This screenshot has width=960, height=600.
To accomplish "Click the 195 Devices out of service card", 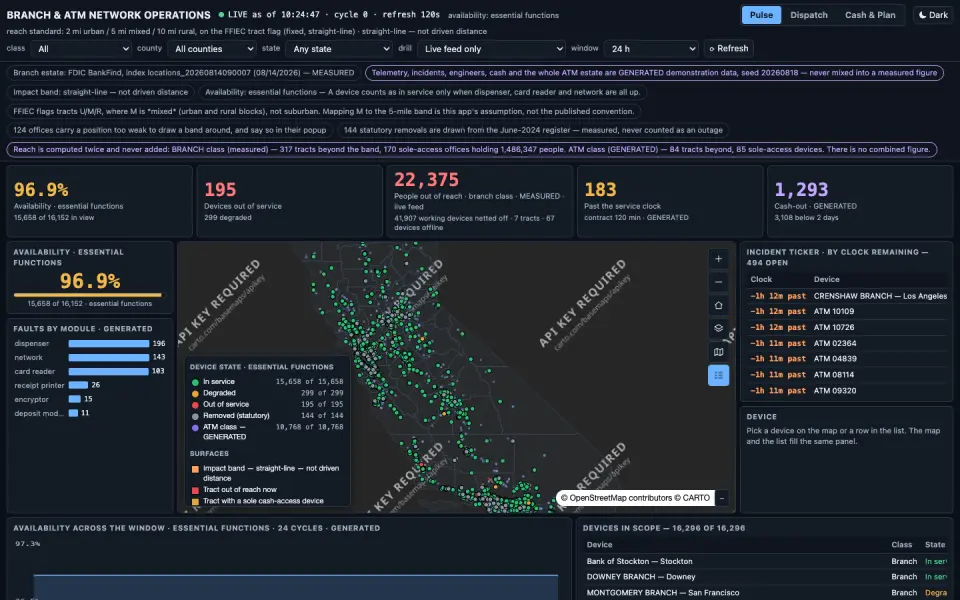I will [290, 201].
